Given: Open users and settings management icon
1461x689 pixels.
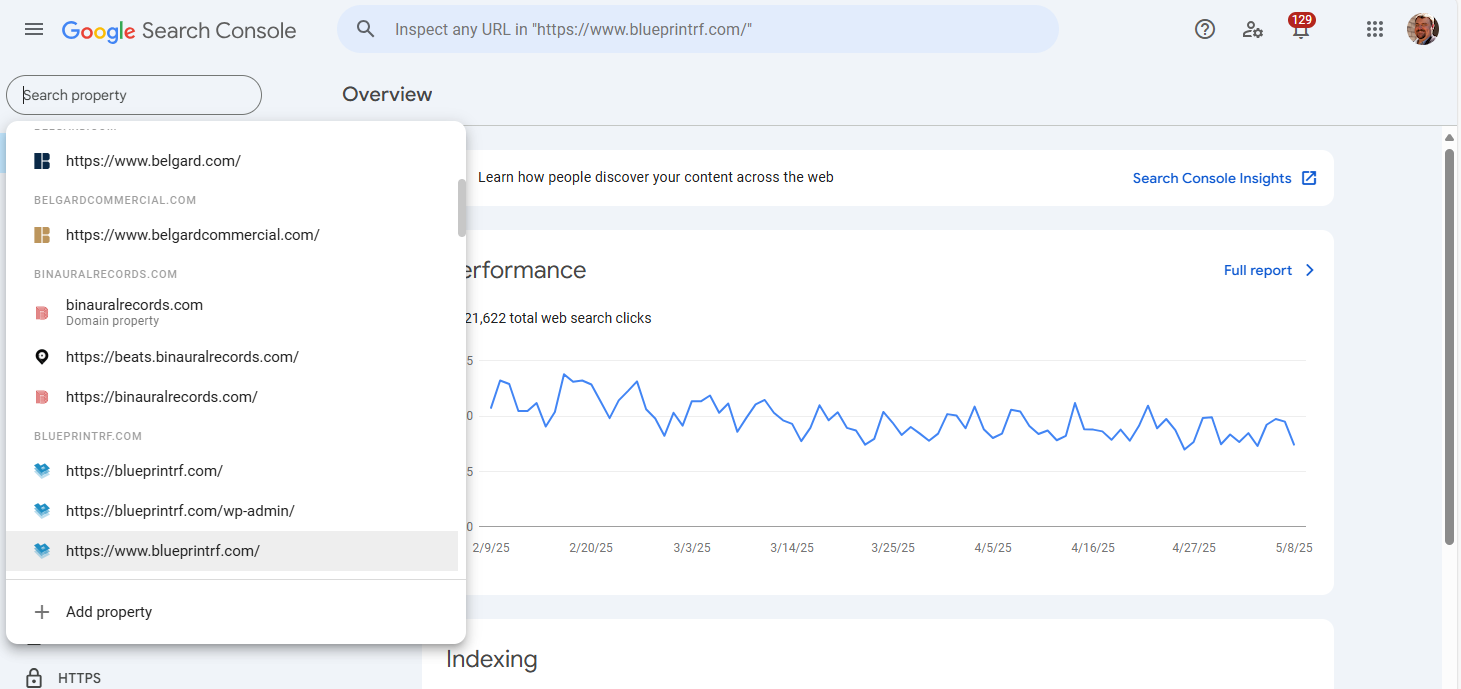Looking at the screenshot, I should pyautogui.click(x=1252, y=30).
